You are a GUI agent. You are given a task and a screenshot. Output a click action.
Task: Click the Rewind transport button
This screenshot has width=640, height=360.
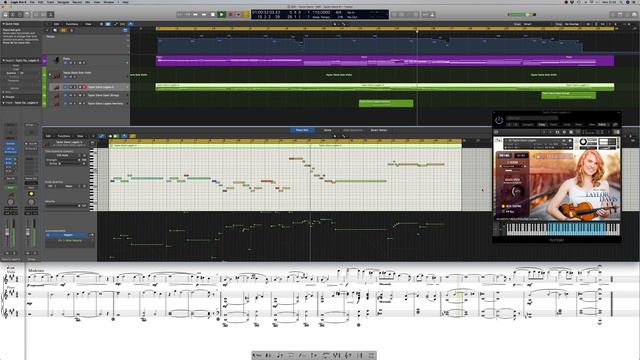coord(196,14)
